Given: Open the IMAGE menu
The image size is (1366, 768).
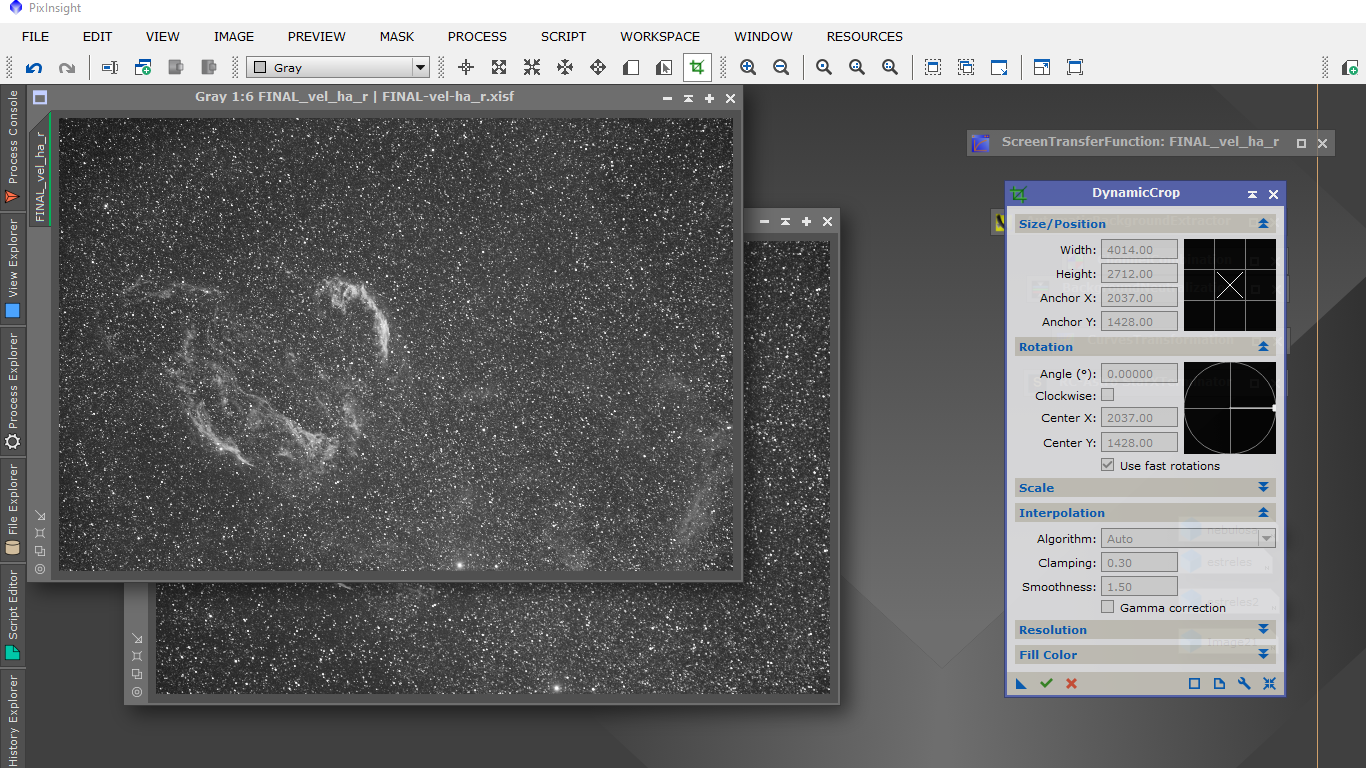Looking at the screenshot, I should 234,36.
